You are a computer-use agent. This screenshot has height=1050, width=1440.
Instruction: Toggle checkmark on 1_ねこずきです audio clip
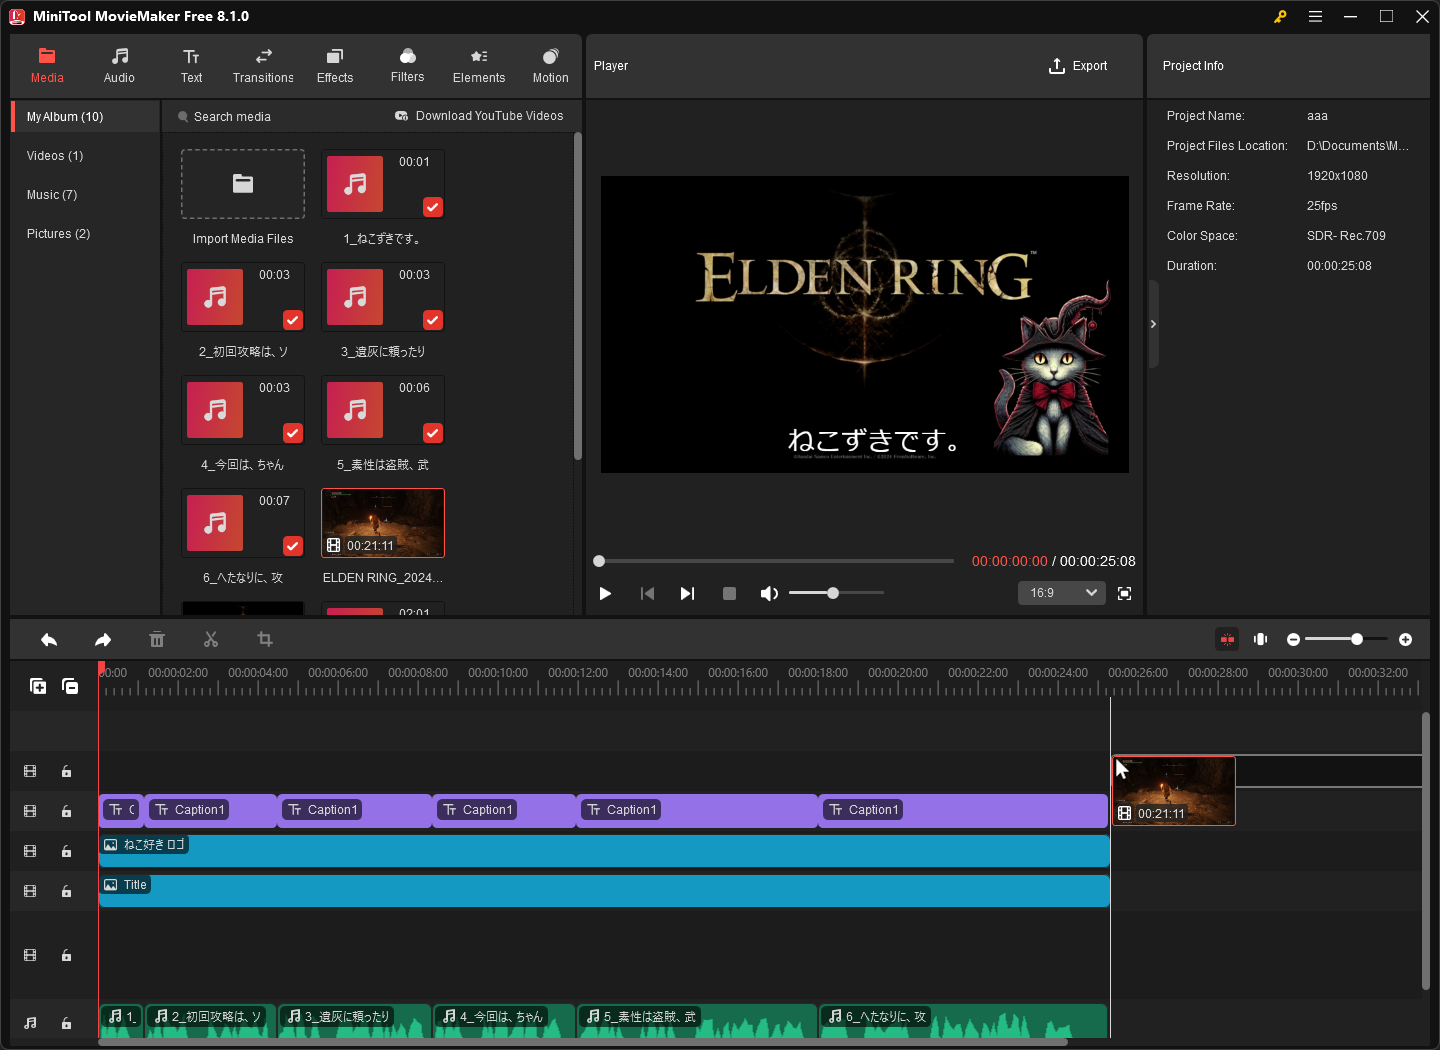click(433, 207)
